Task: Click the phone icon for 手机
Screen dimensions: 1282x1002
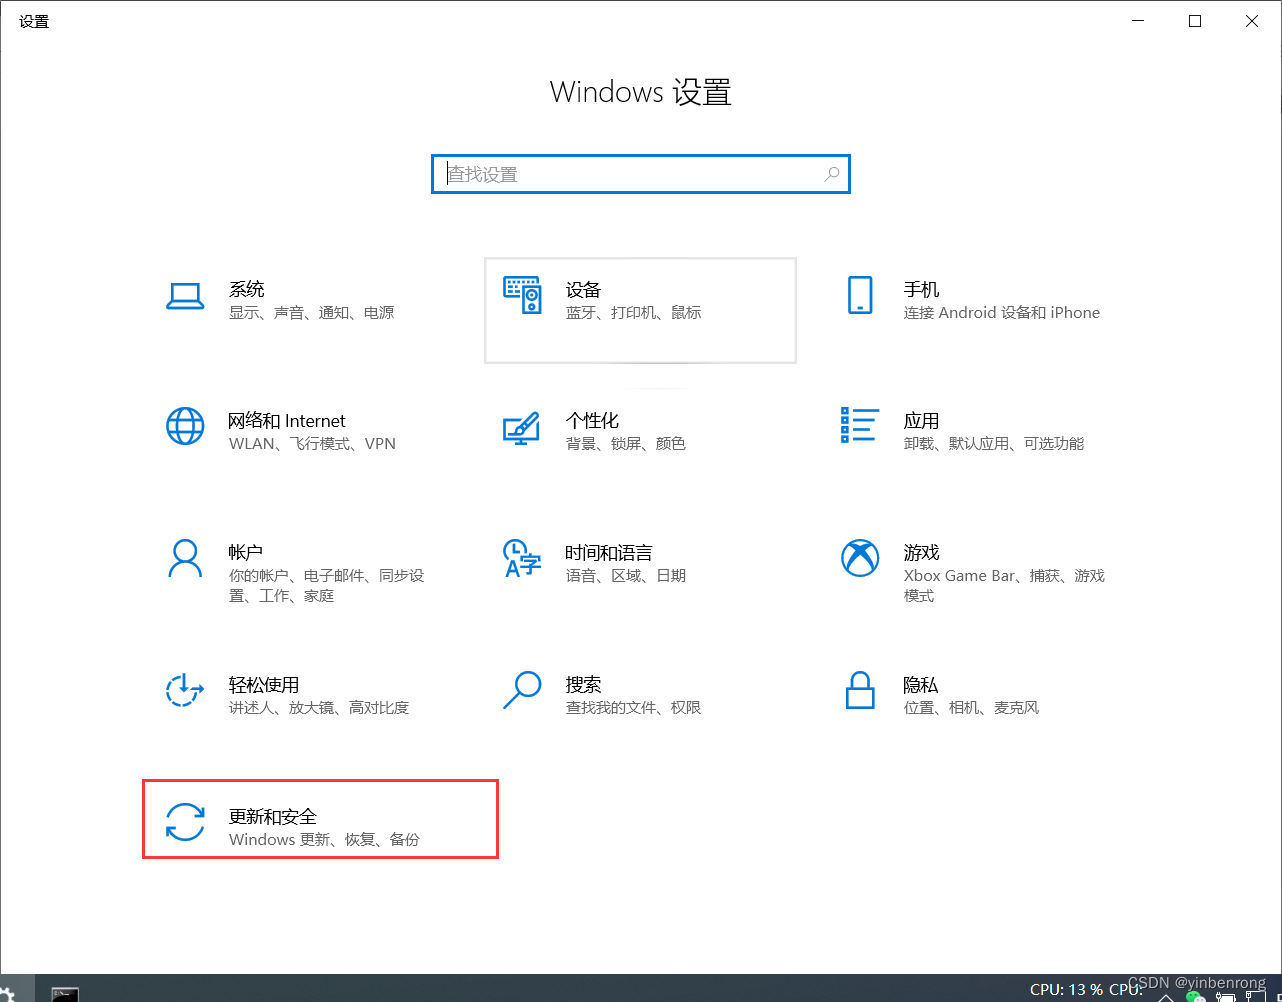Action: 860,296
